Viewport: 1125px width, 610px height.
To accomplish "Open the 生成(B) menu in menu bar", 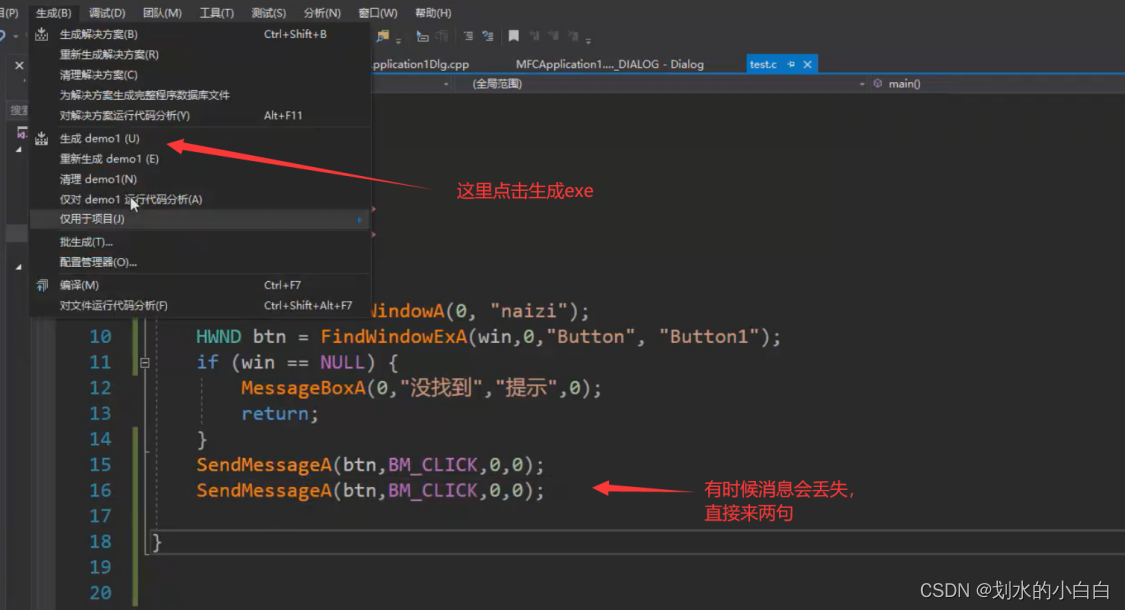I will click(x=54, y=13).
